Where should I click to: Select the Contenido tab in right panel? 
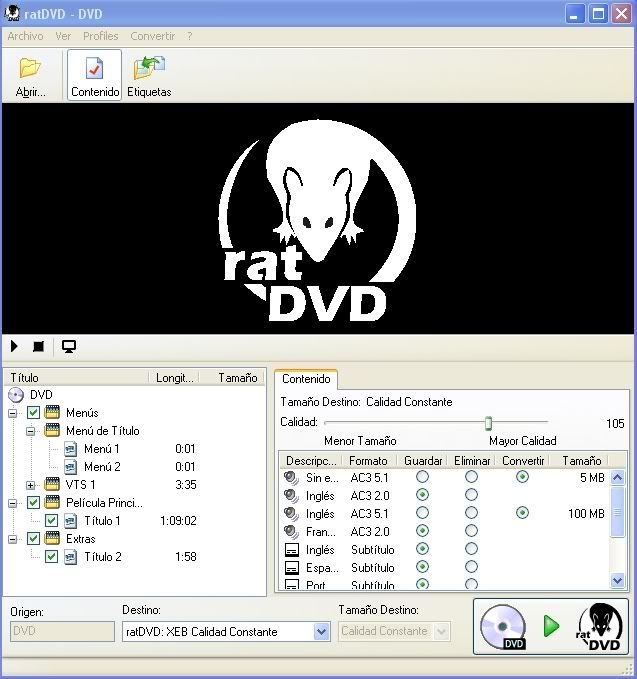coord(306,379)
